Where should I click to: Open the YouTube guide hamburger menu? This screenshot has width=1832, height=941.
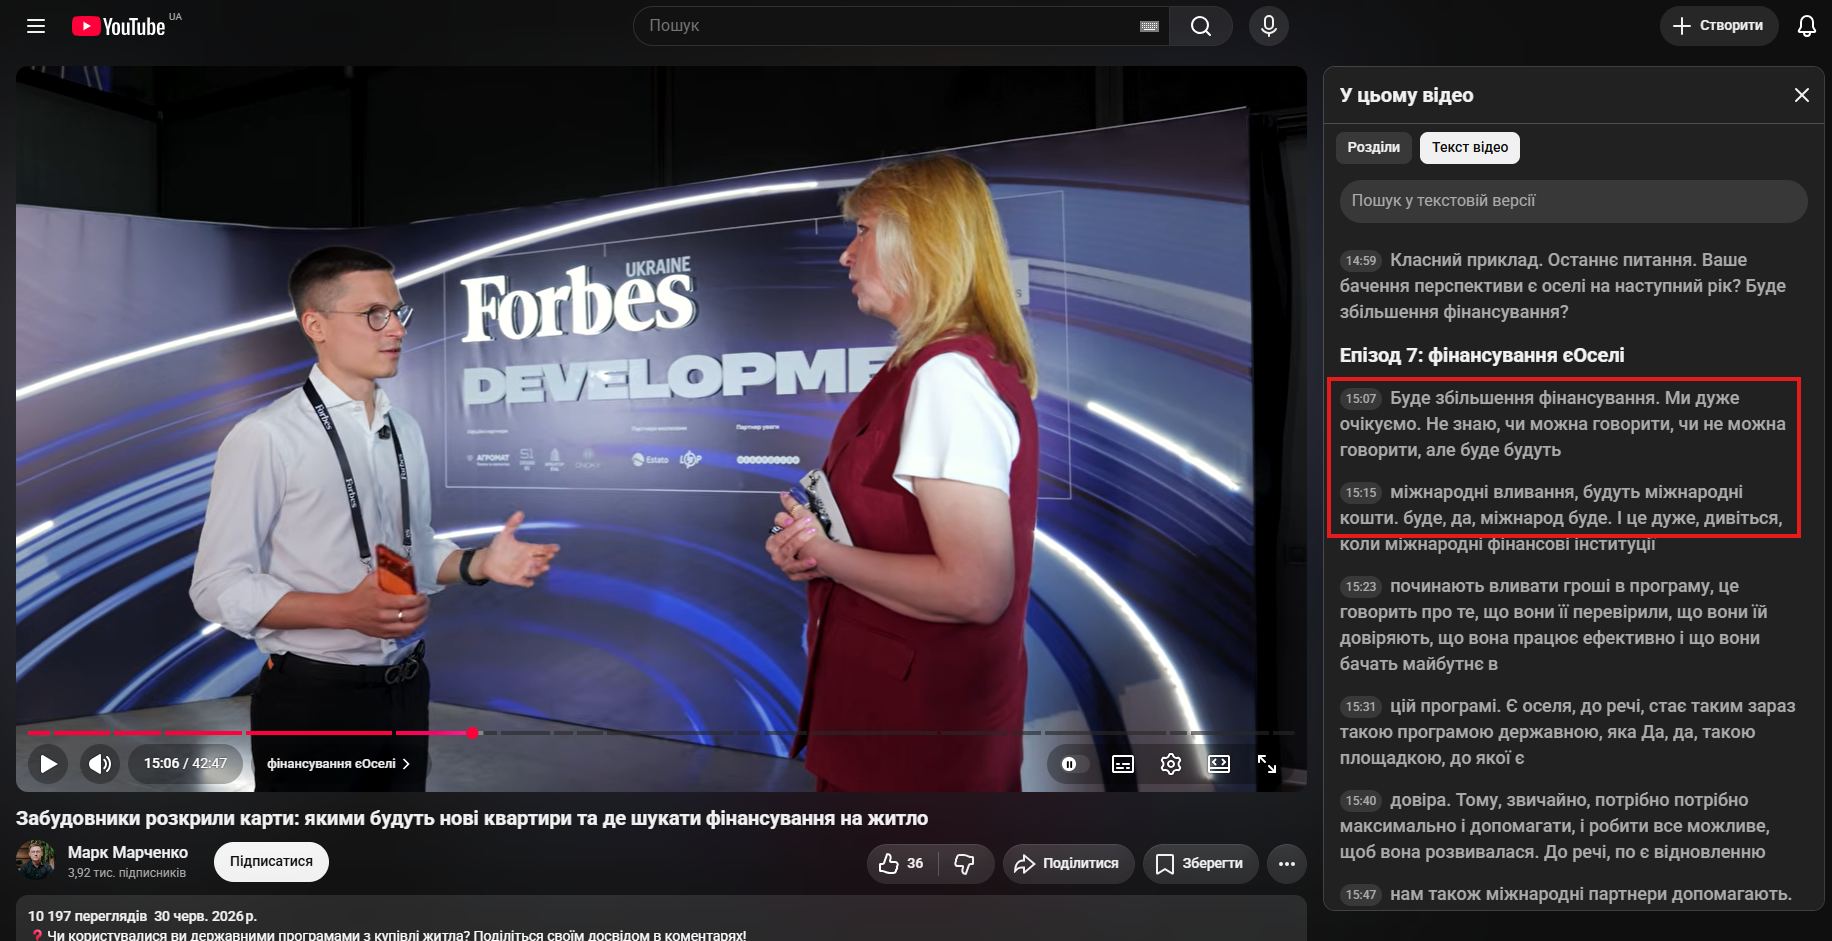[x=36, y=26]
